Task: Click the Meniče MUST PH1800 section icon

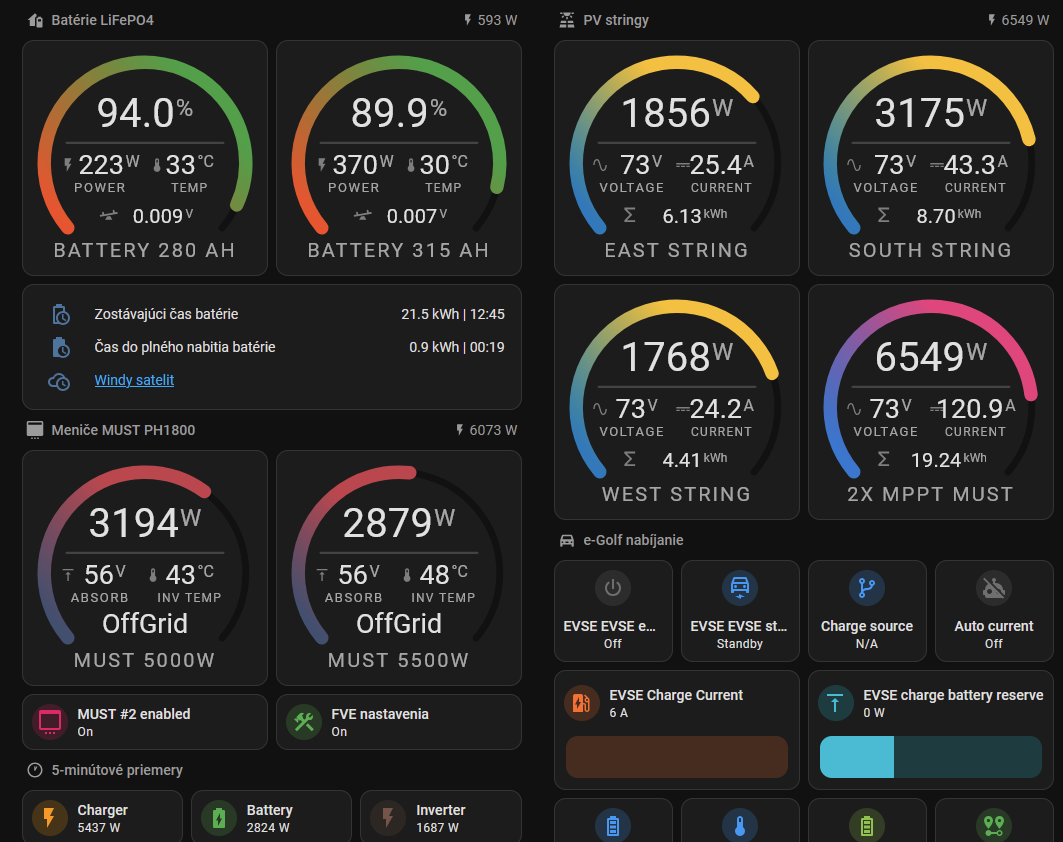Action: [x=35, y=430]
